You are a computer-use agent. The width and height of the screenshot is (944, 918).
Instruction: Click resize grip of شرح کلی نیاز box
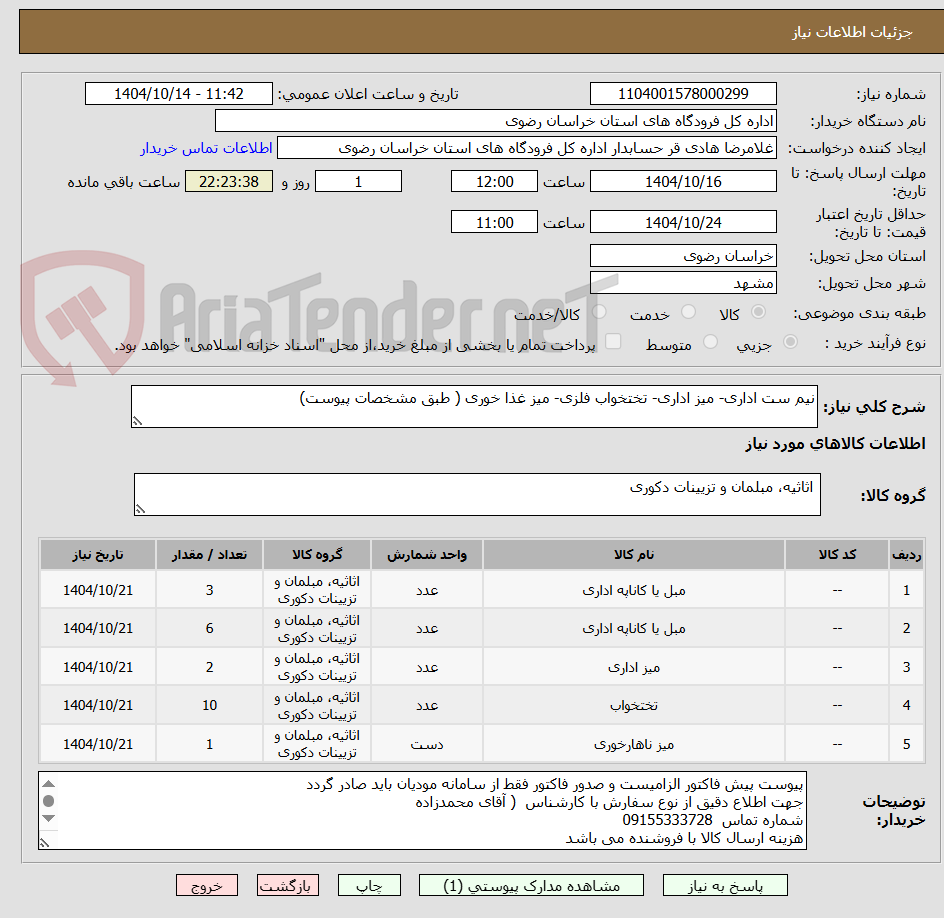click(x=137, y=421)
